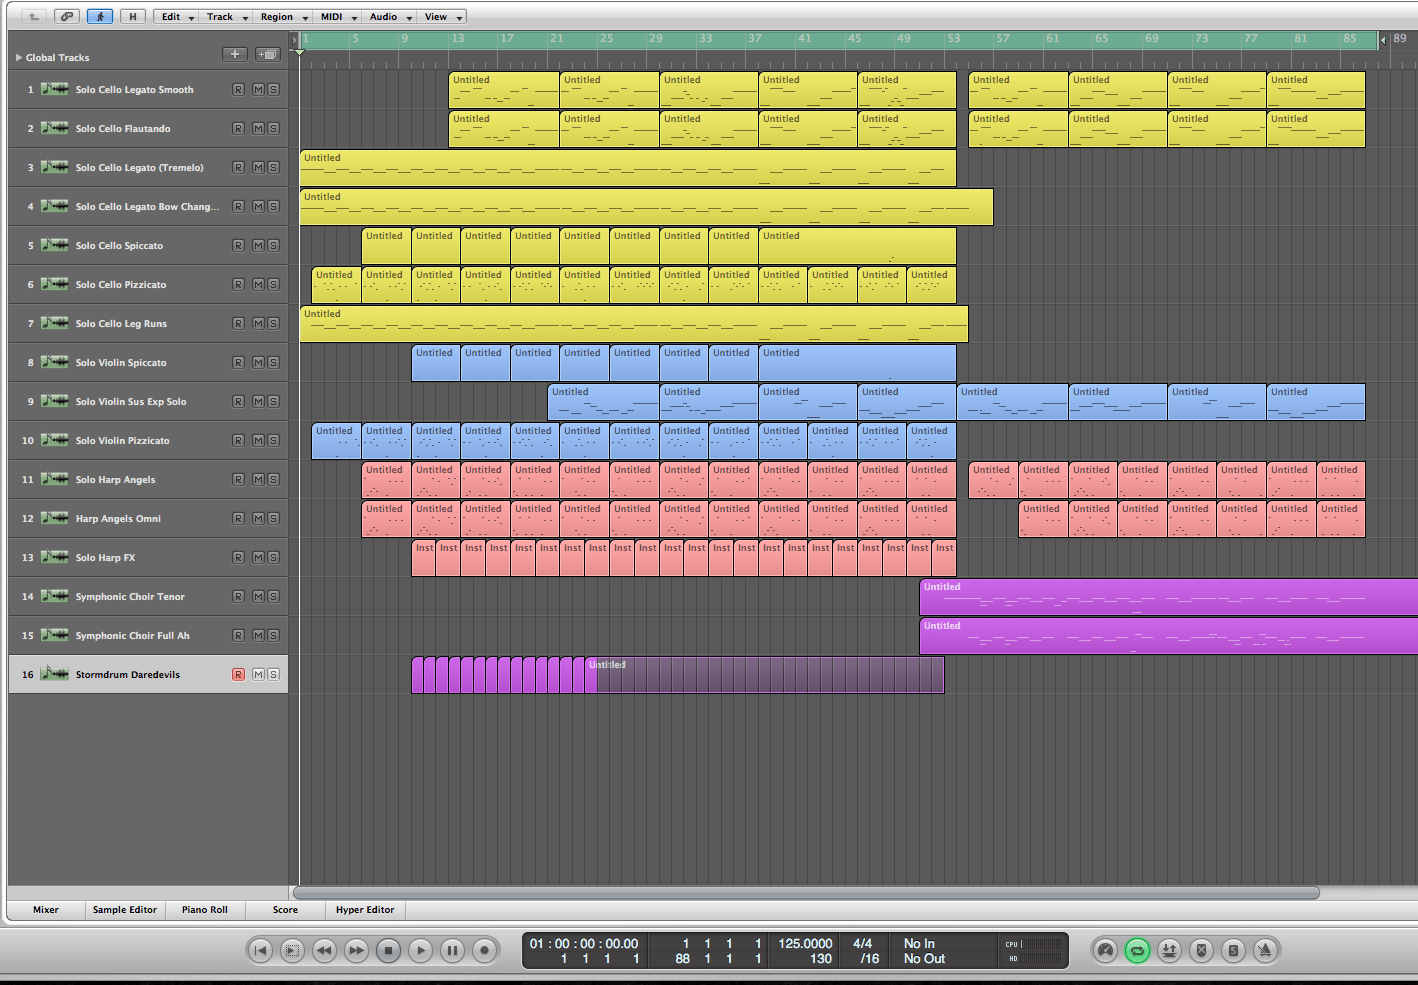Solo the Solo Cello Flautando track

tap(273, 128)
